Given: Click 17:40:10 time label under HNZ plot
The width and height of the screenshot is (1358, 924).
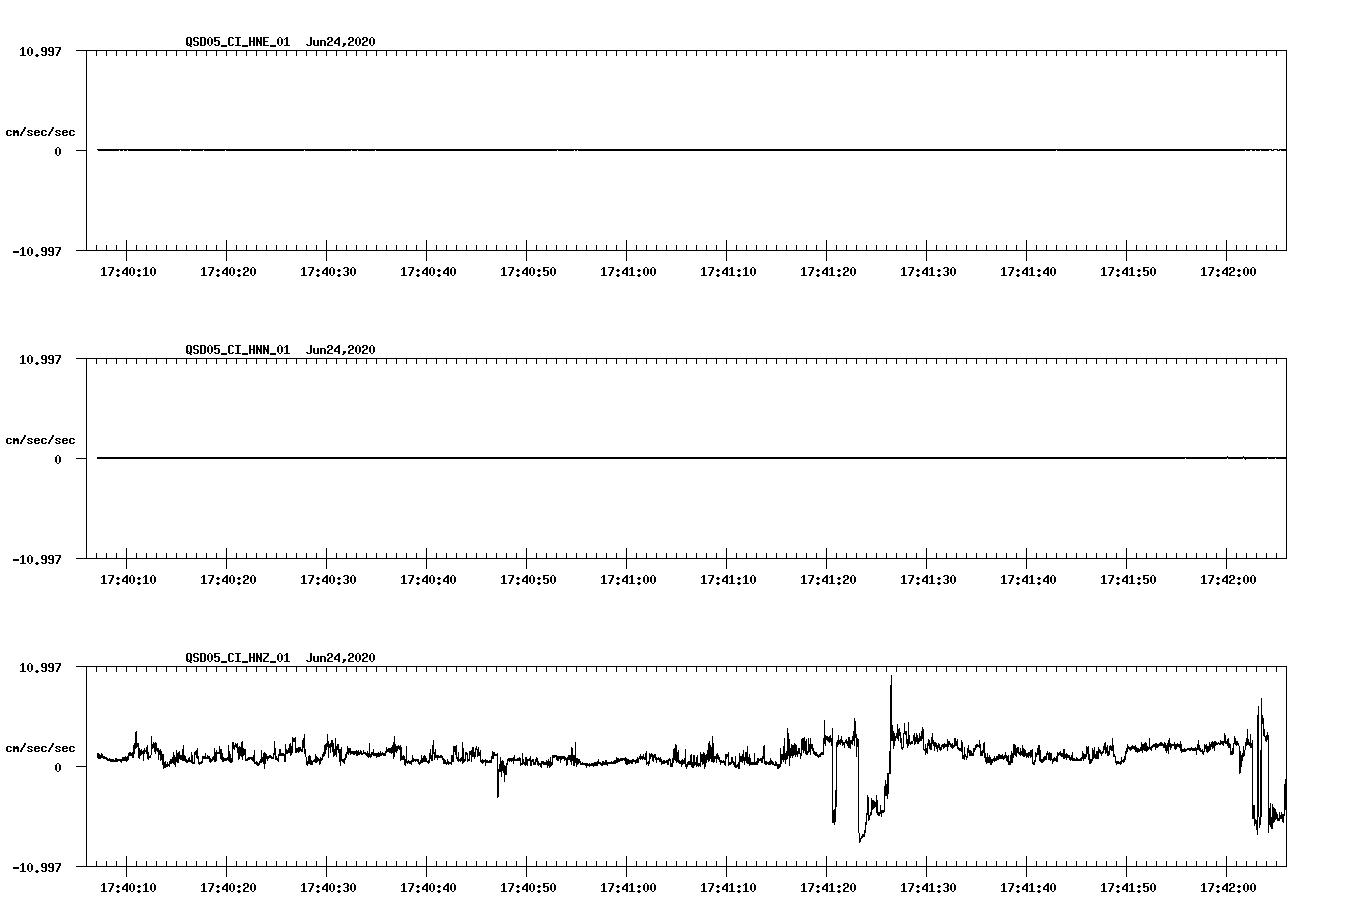Looking at the screenshot, I should 128,887.
